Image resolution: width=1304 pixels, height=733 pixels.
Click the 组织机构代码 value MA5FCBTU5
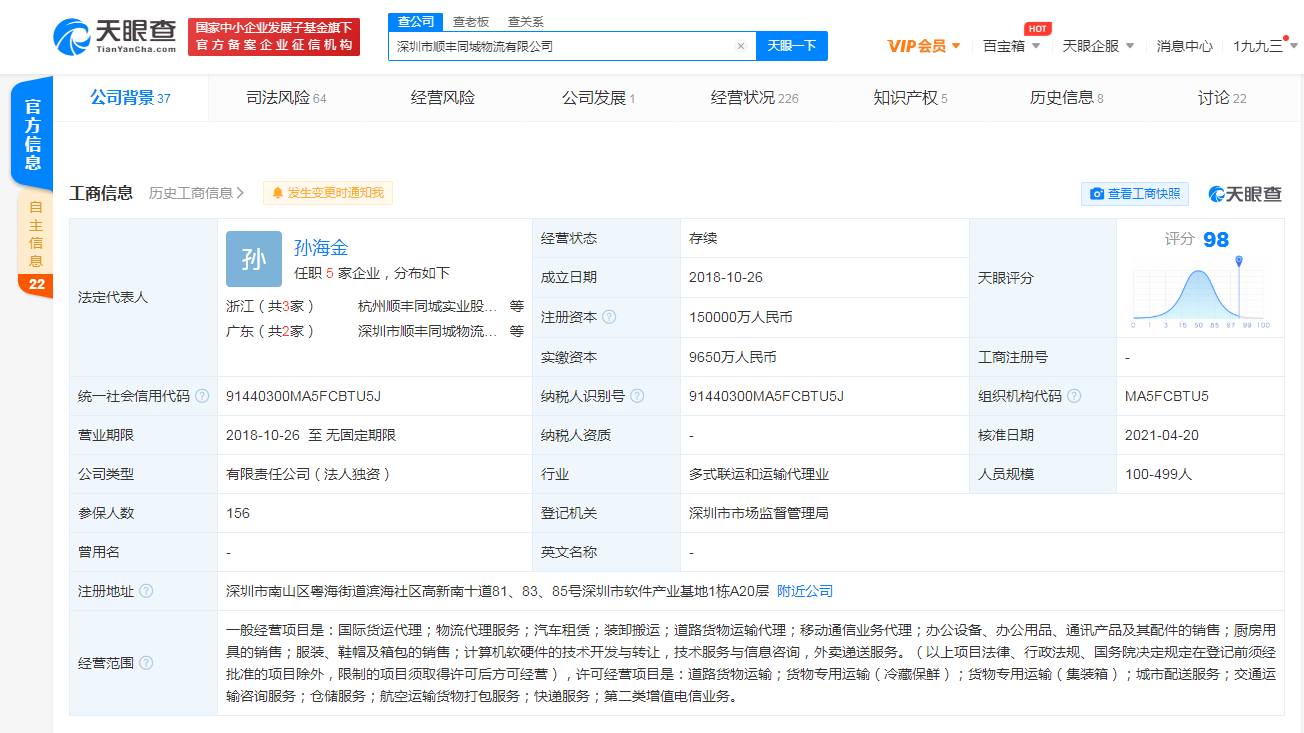click(x=1167, y=396)
